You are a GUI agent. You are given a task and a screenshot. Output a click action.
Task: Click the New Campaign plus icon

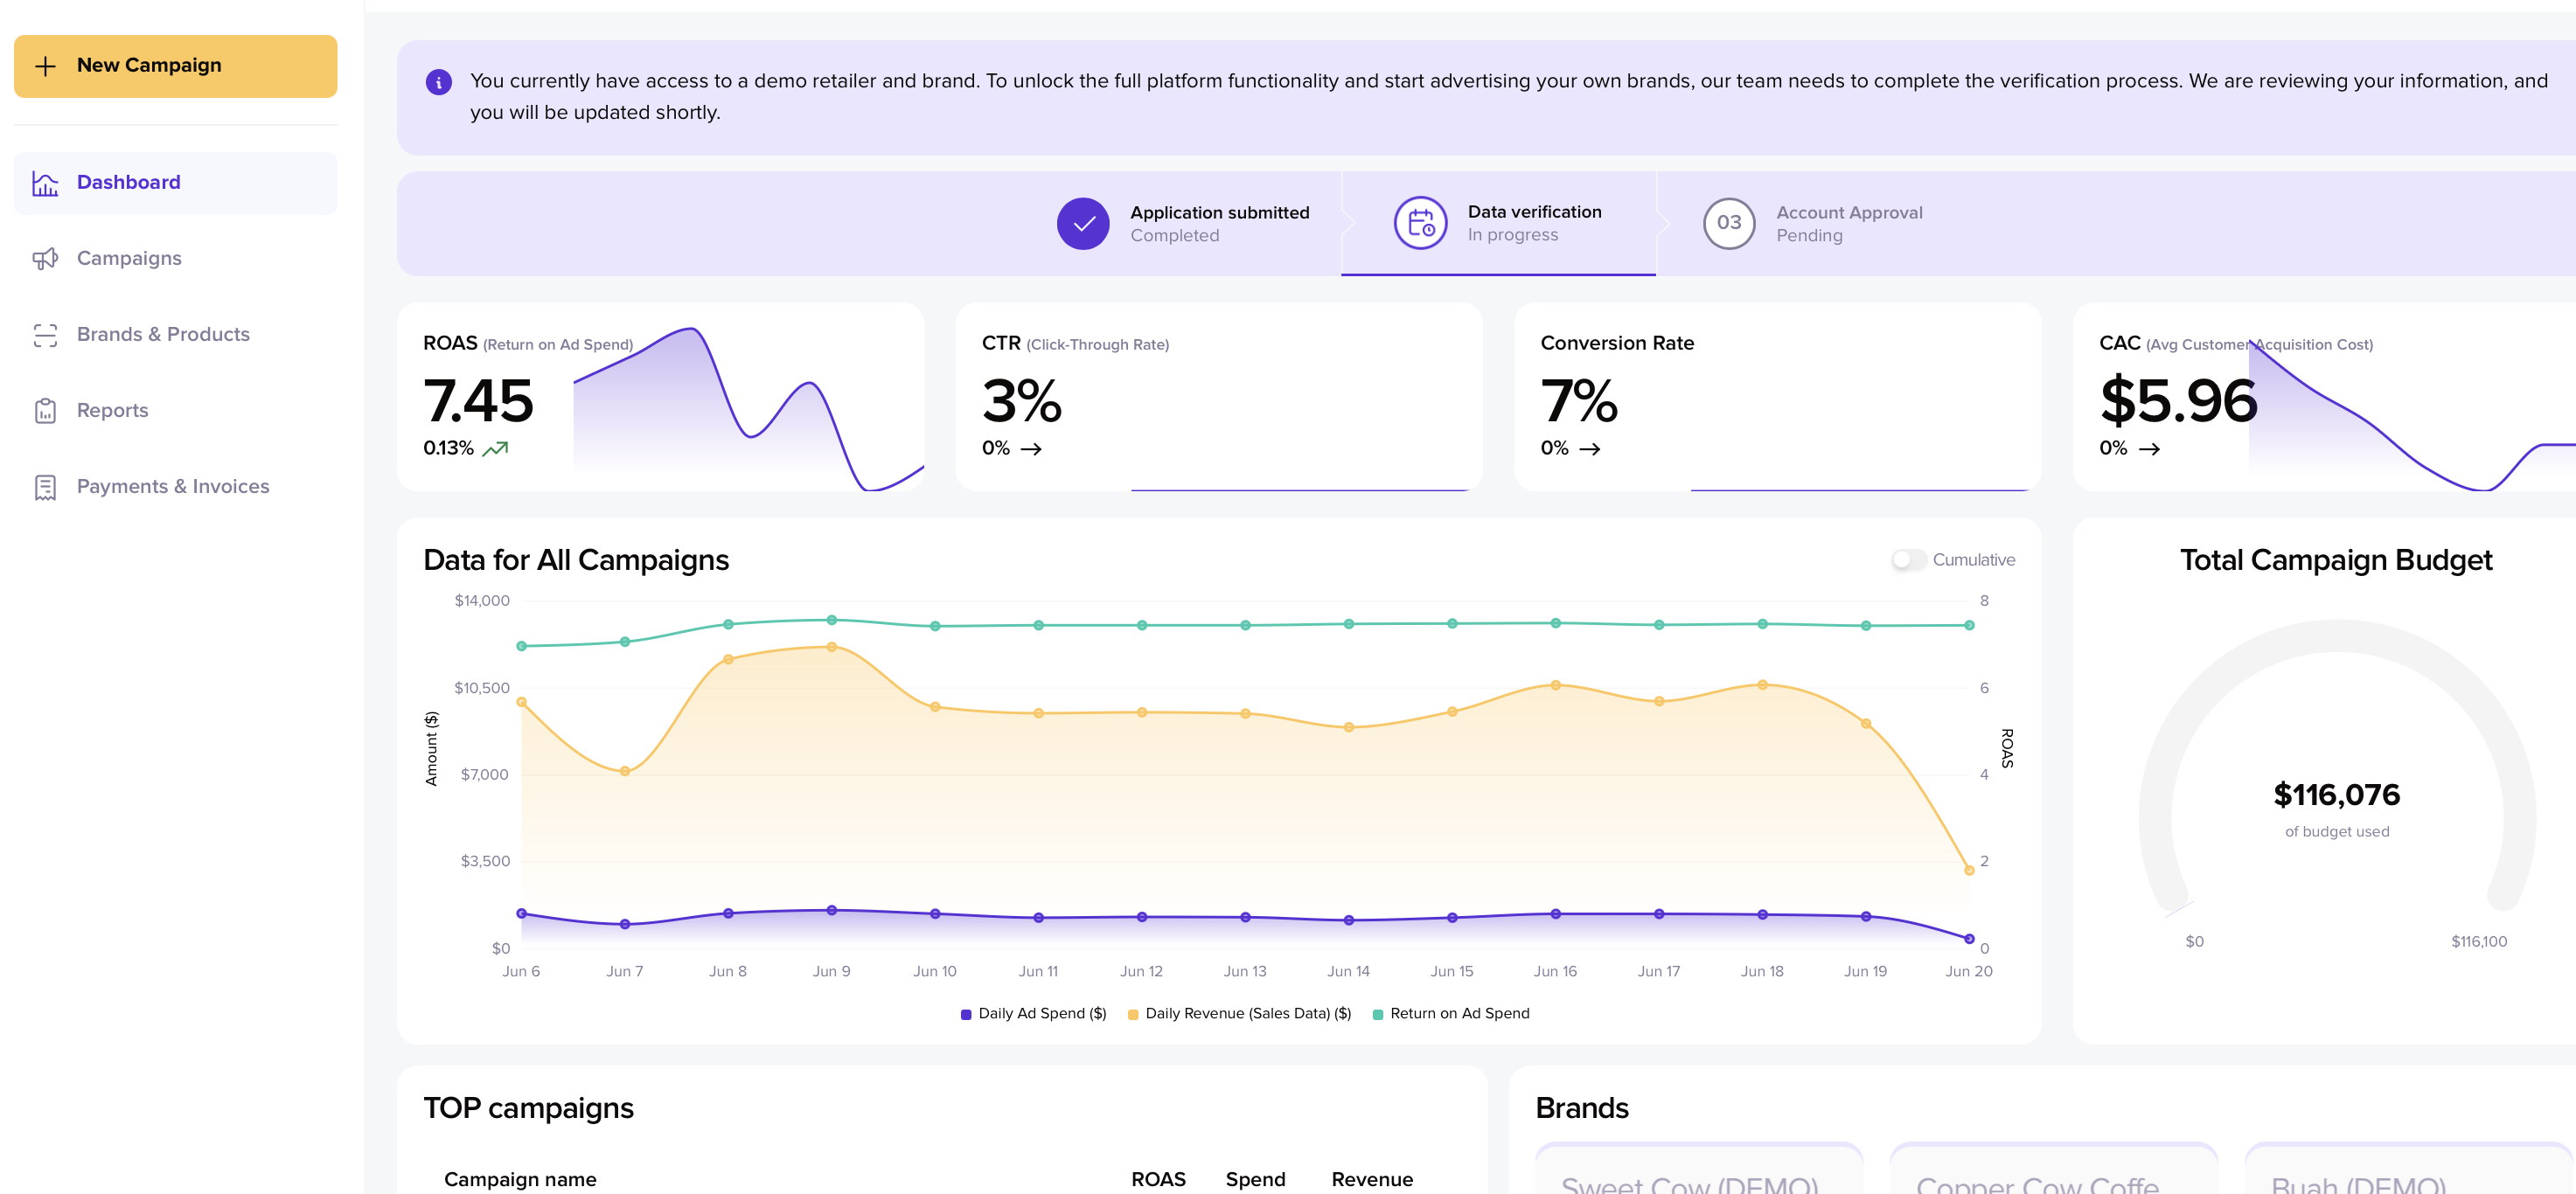point(45,66)
